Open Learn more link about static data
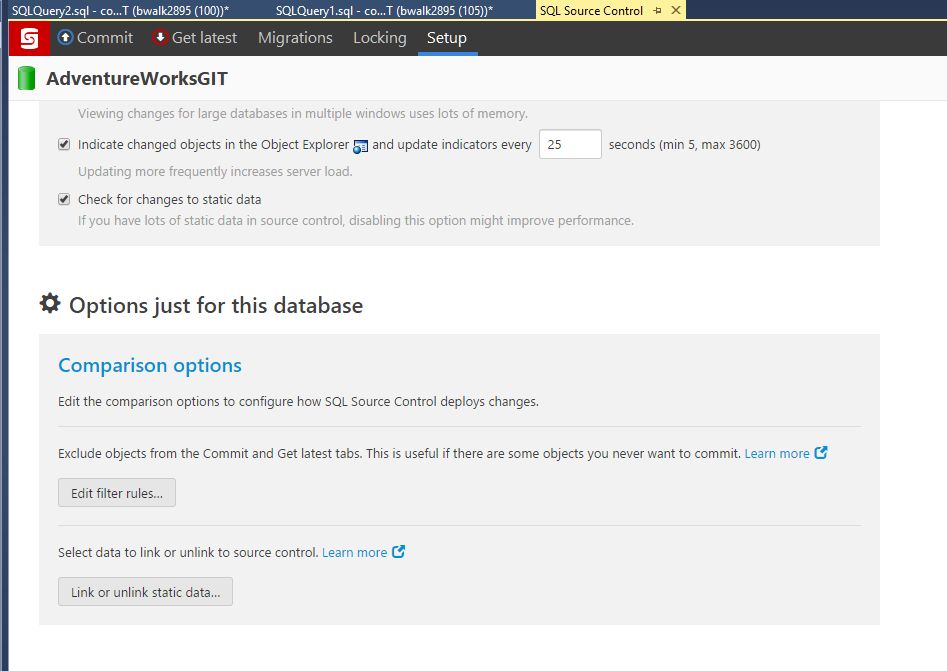This screenshot has height=671, width=947. pos(355,553)
